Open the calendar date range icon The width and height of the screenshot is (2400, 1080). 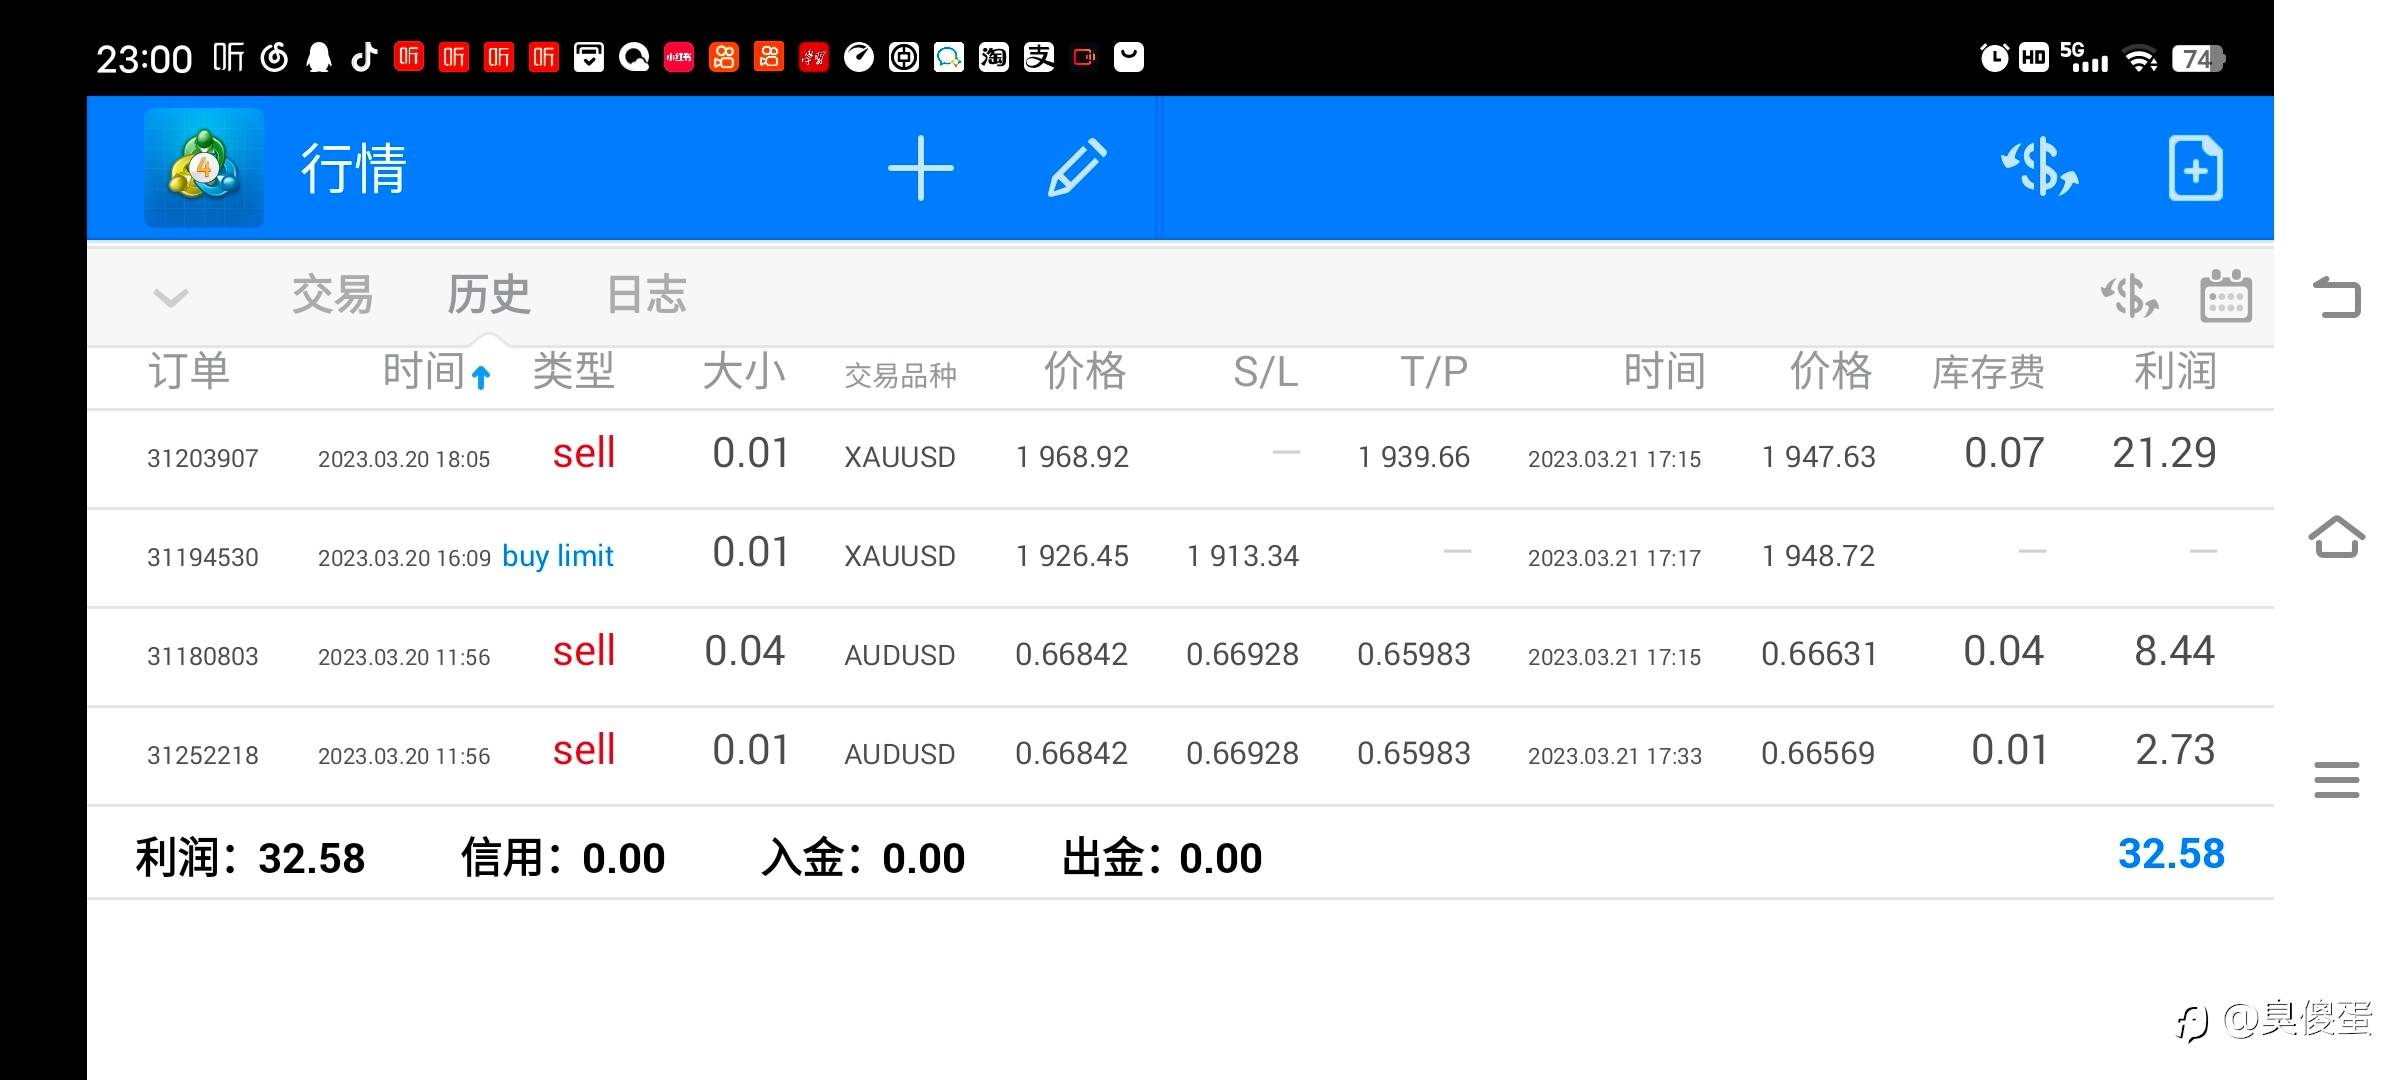click(x=2226, y=296)
